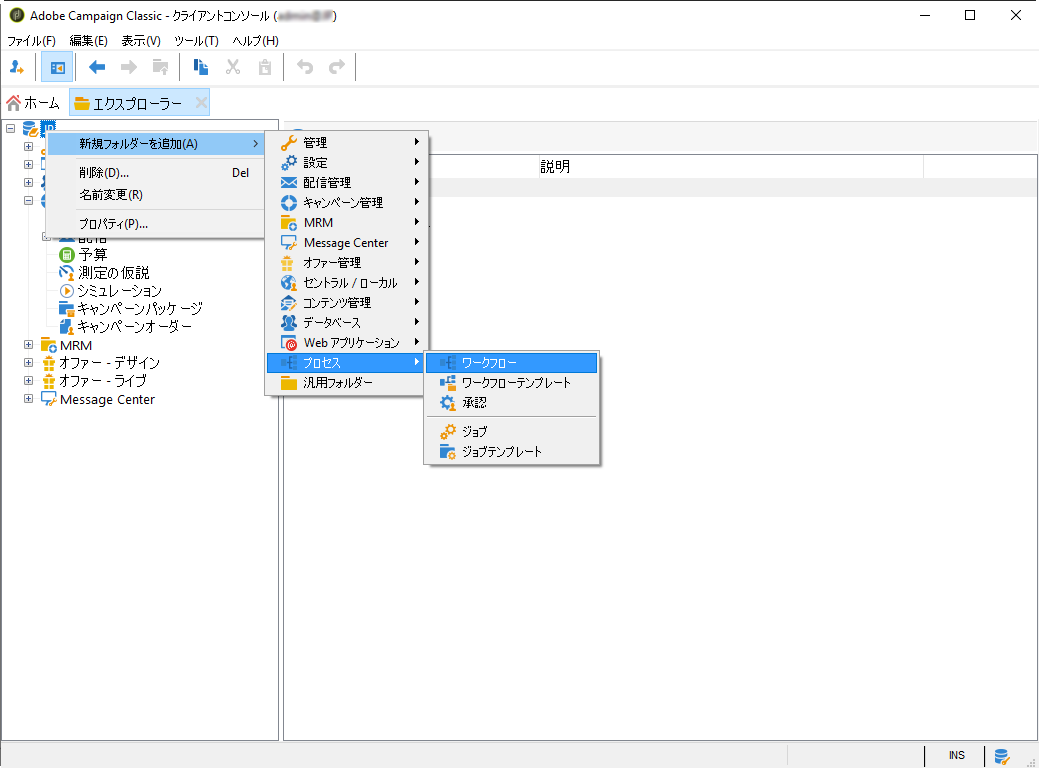Click the Message Center monitor icon in submenu
Screen dimensions: 1039x768
pyautogui.click(x=289, y=243)
